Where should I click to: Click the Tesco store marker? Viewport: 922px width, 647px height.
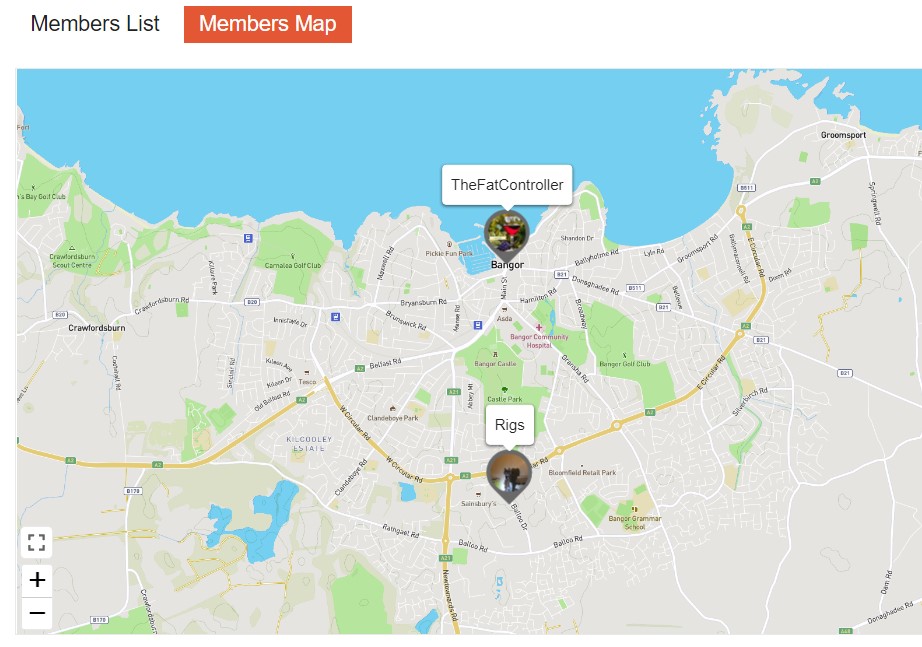[306, 373]
